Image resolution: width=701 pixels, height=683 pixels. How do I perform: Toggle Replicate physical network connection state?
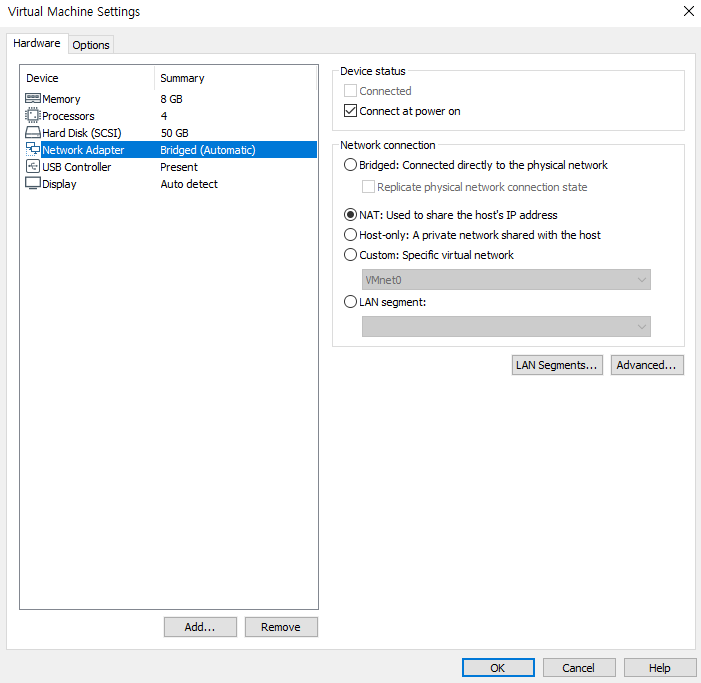coord(368,186)
